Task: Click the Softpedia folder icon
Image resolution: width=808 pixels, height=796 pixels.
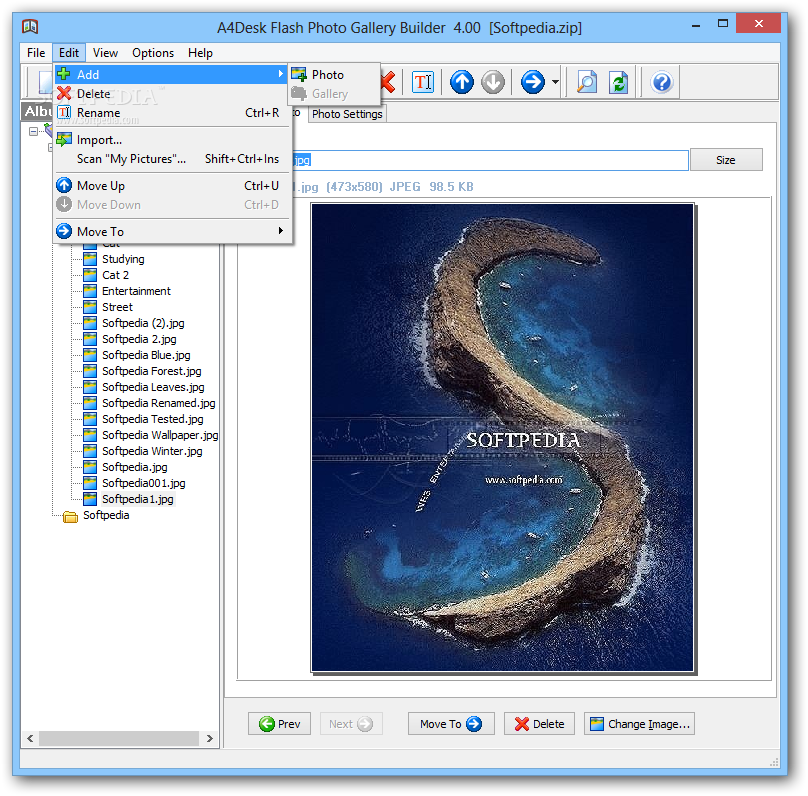Action: click(70, 516)
